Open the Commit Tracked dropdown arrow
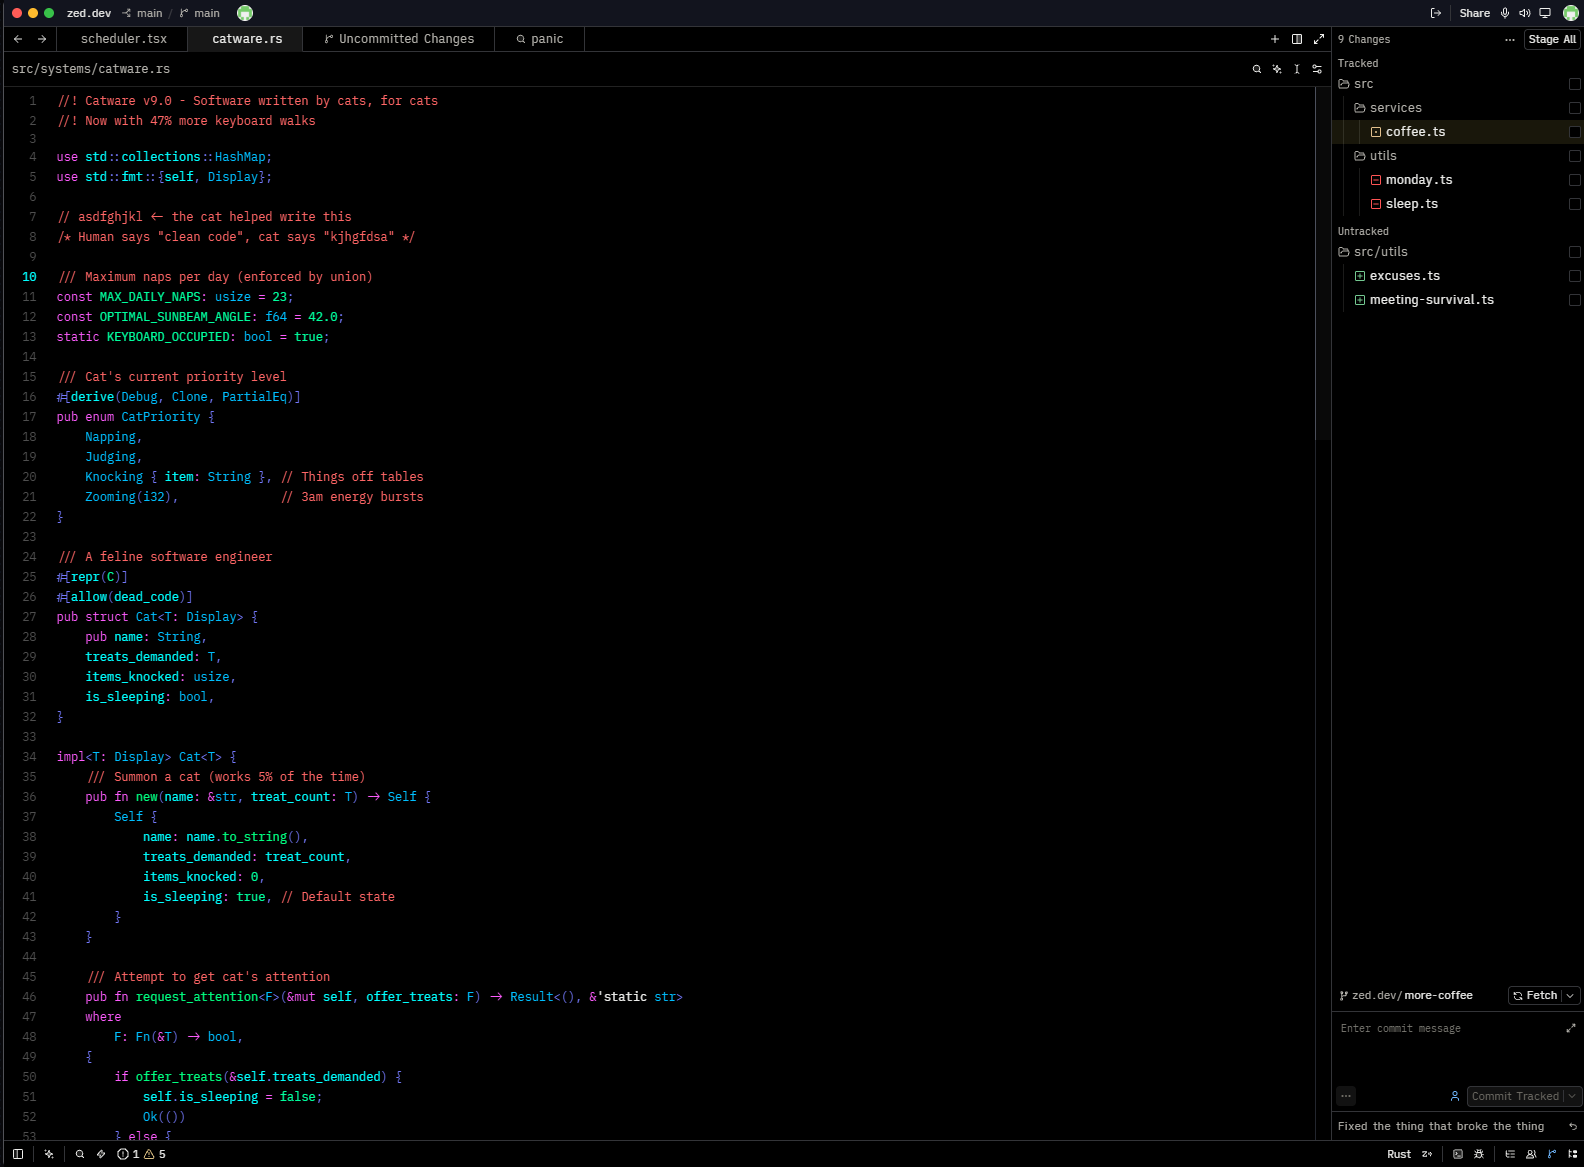Screen dimensions: 1584x1167 (x=1572, y=1096)
